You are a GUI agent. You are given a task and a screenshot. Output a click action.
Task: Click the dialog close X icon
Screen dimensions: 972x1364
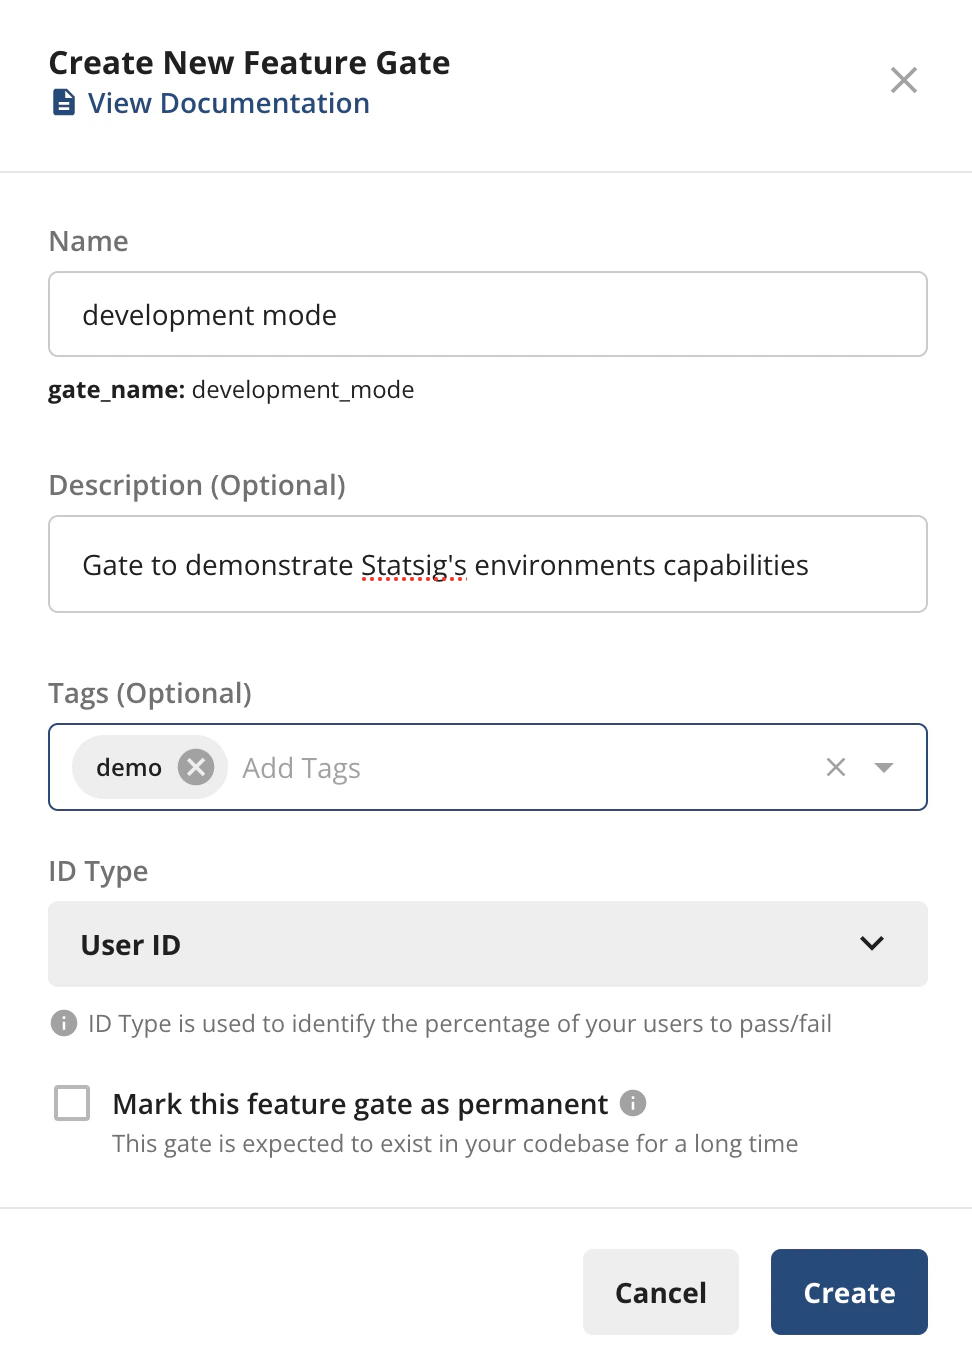903,80
